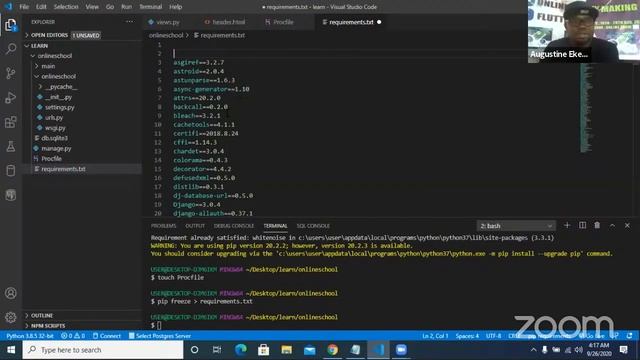Click the editor minimap
This screenshot has height=360, width=640.
[586, 108]
